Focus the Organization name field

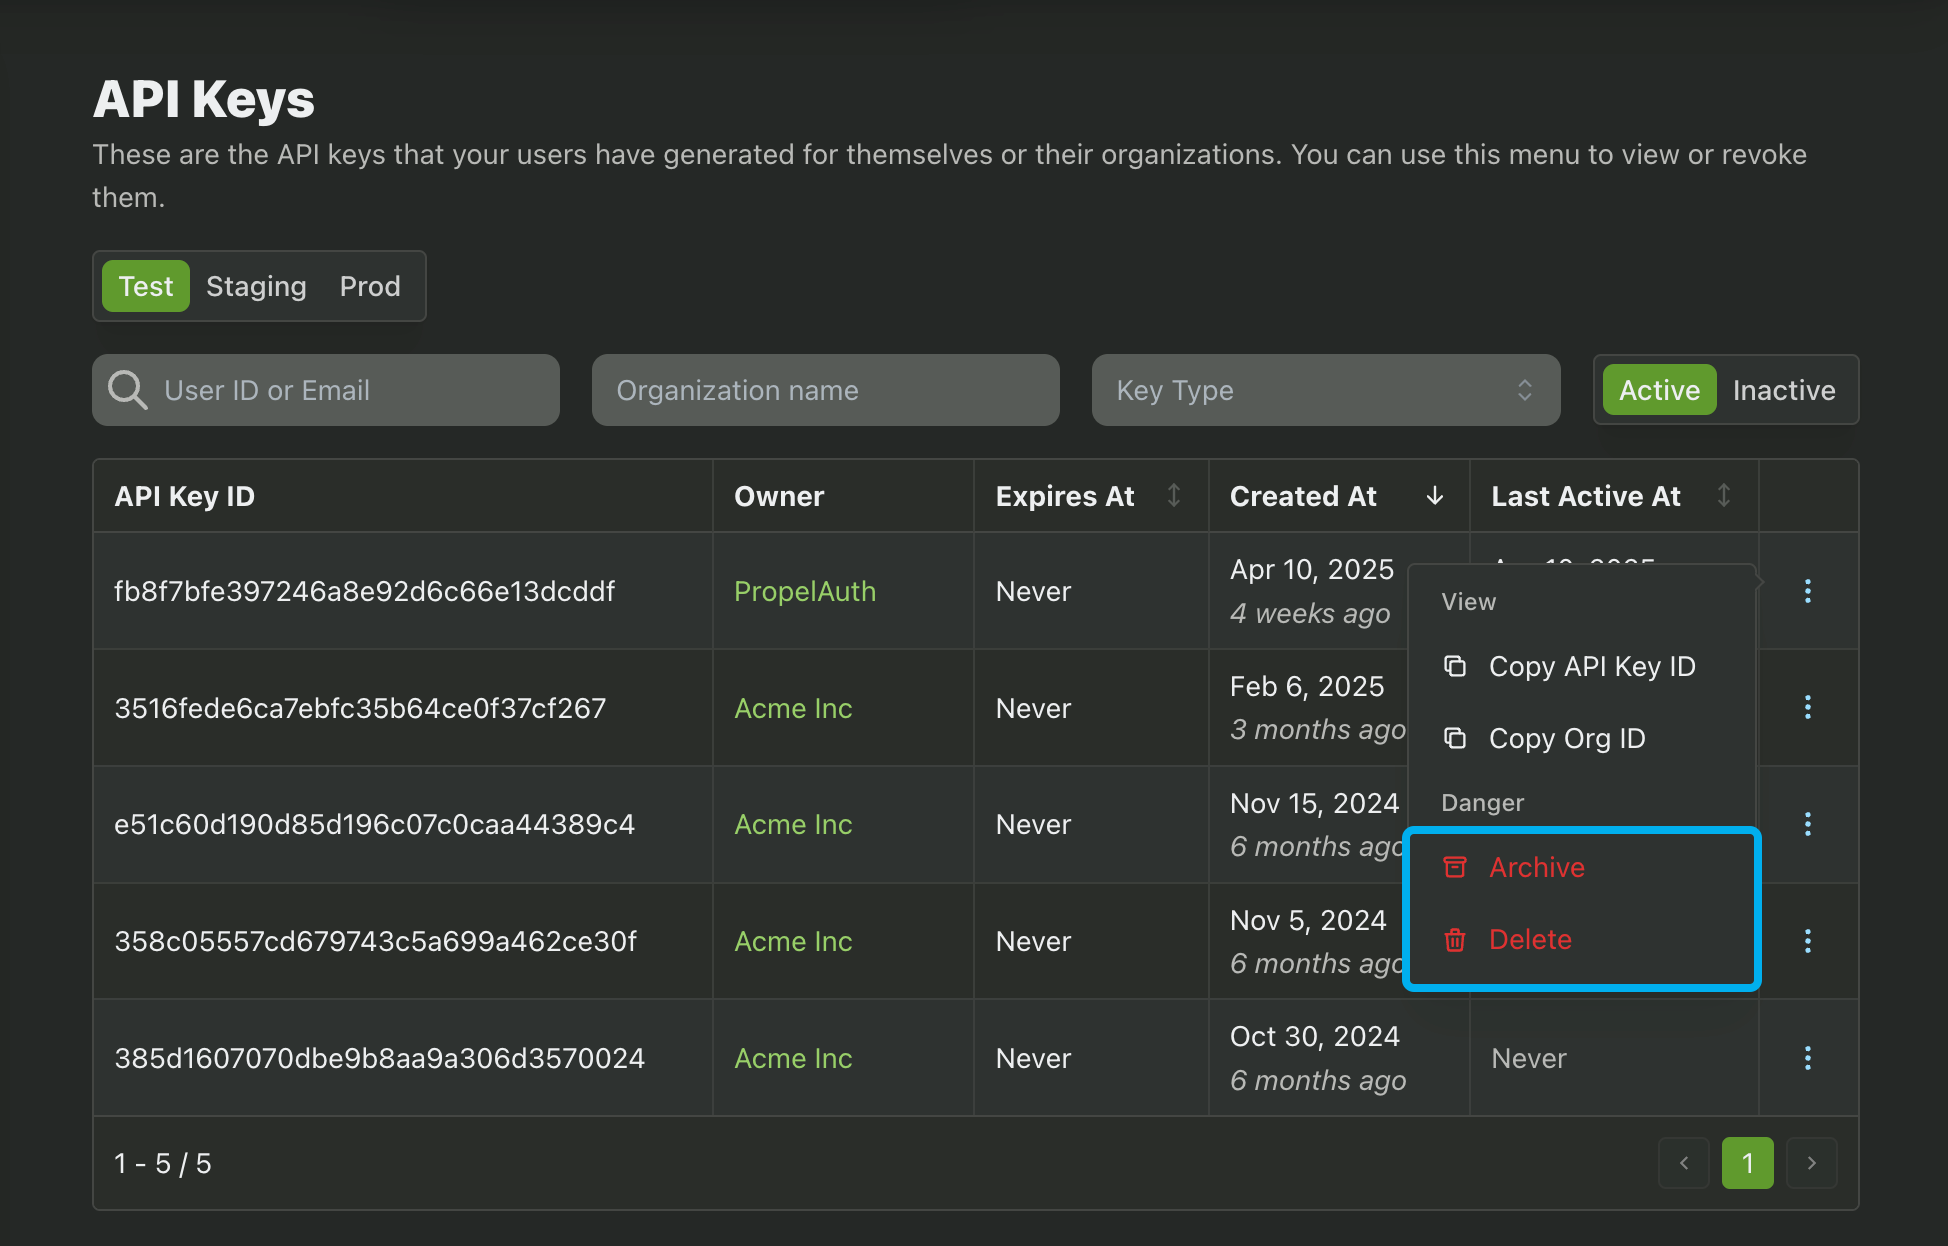click(x=826, y=390)
